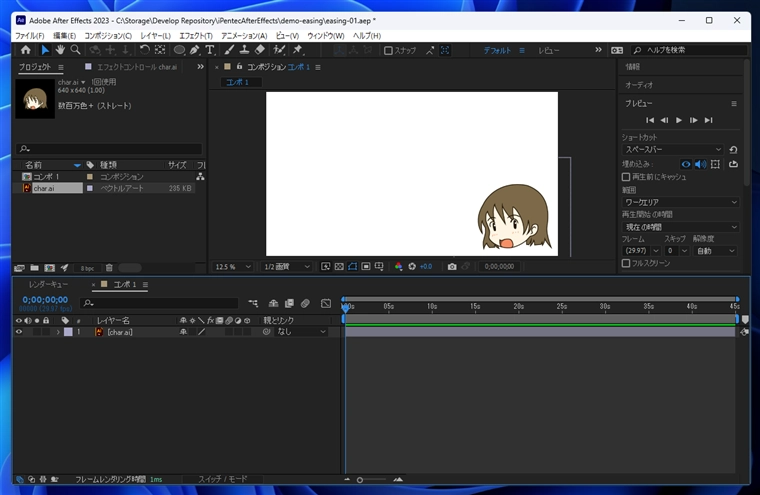Open the 編集(E) menu
Viewport: 760px width, 495px height.
[64, 36]
